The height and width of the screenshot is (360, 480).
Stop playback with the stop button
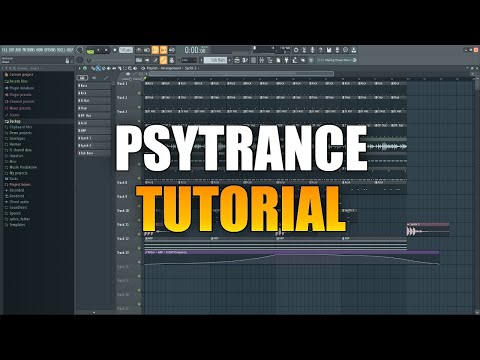point(106,50)
